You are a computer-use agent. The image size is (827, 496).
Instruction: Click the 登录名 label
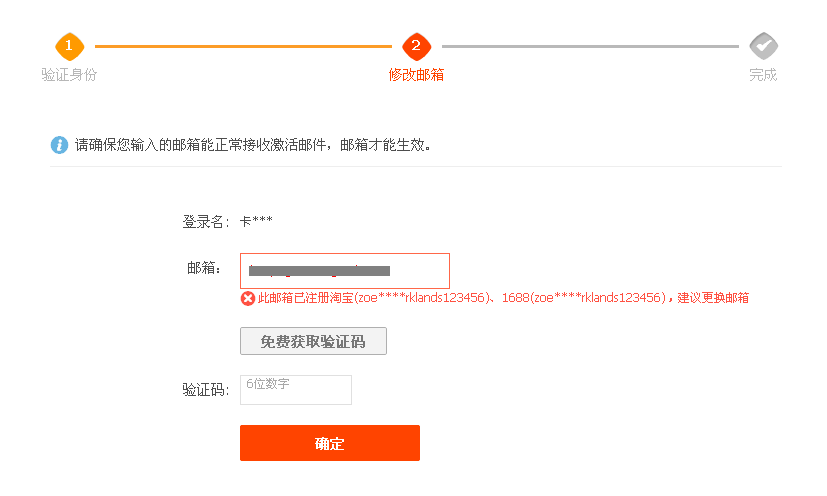tap(206, 222)
